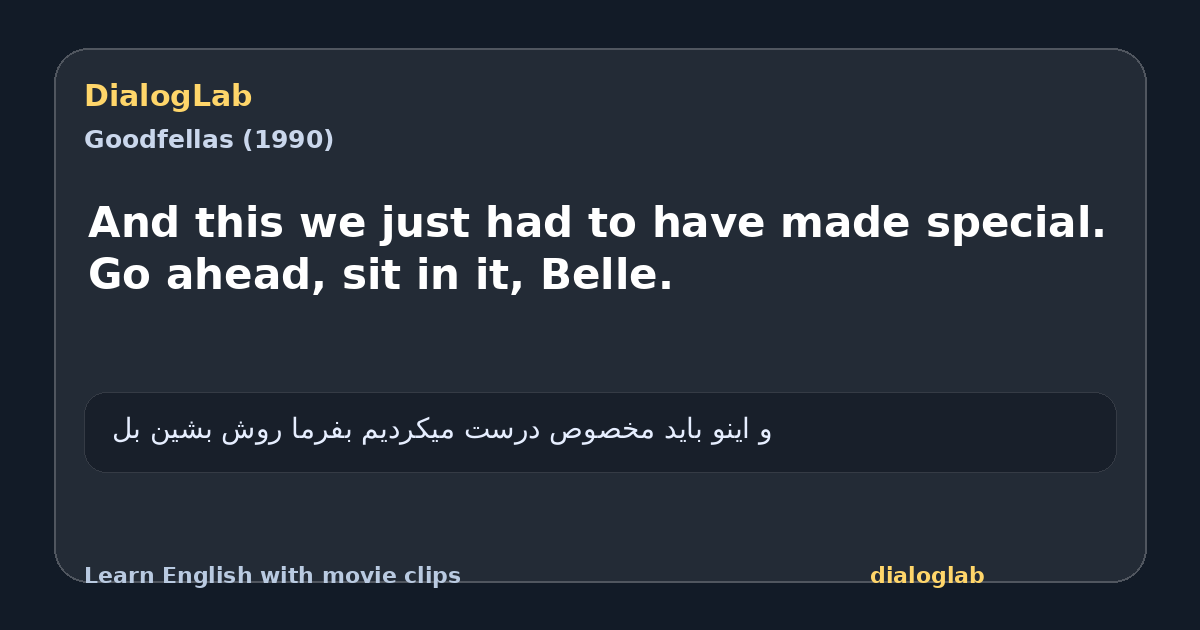
Task: Click the line 'Go ahead, sit in it, Belle.'
Action: [381, 275]
